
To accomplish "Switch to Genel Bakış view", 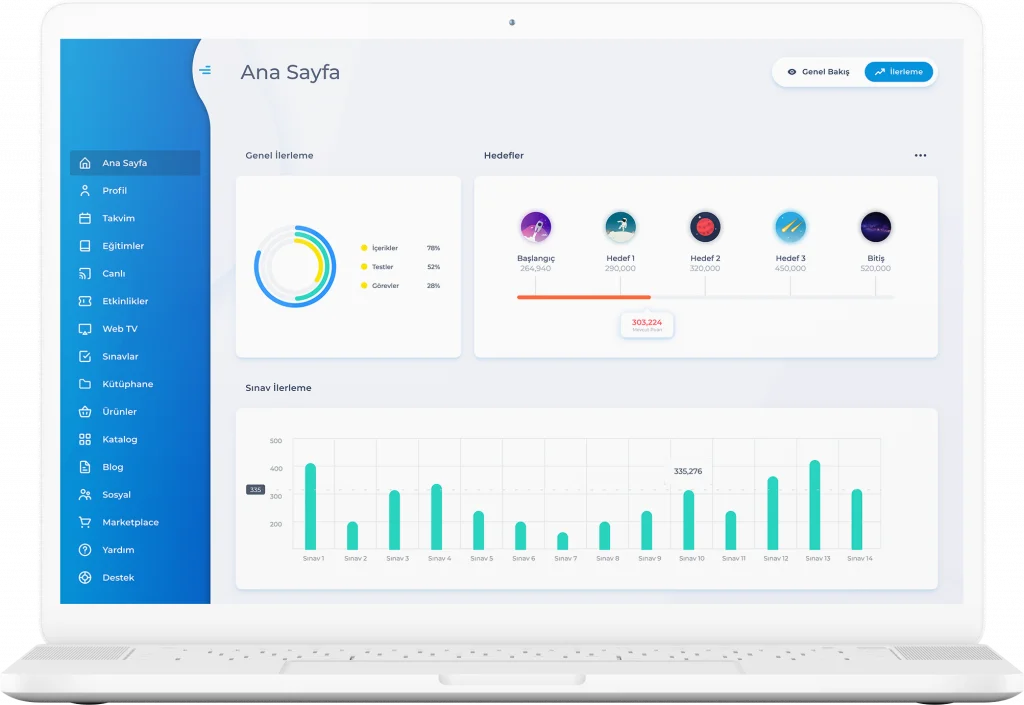I will point(818,72).
